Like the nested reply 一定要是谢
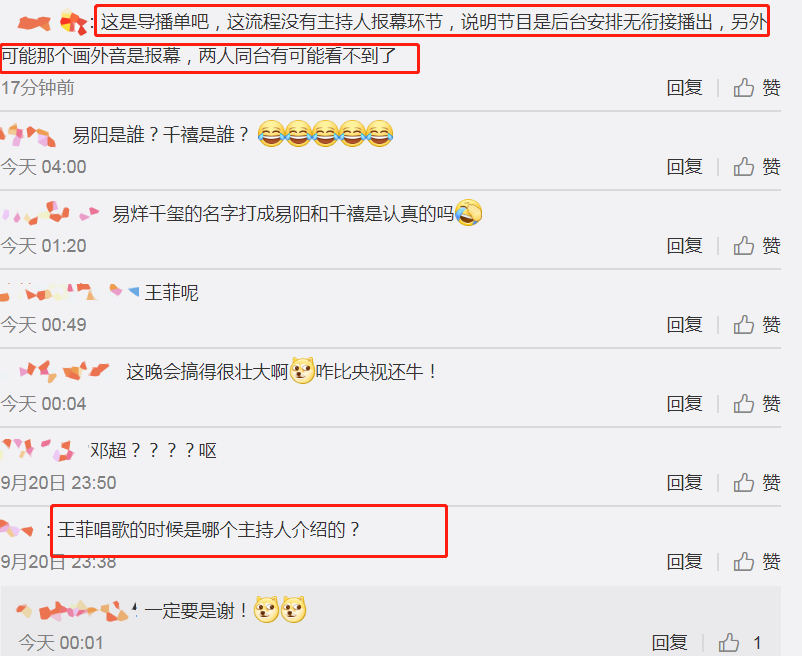802x656 pixels. (x=740, y=643)
